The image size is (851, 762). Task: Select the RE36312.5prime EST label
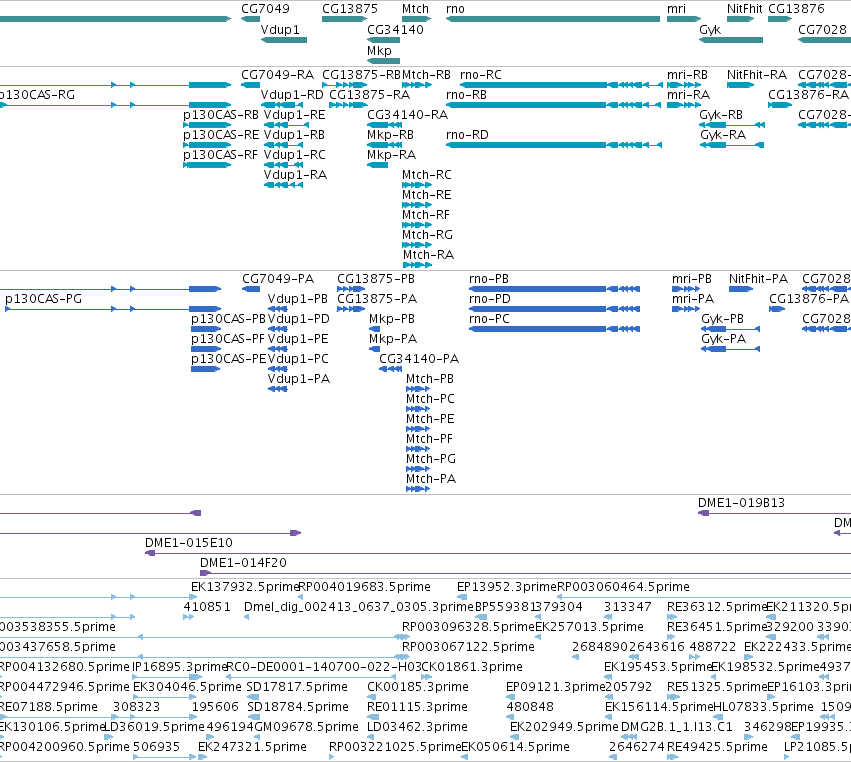pos(716,606)
